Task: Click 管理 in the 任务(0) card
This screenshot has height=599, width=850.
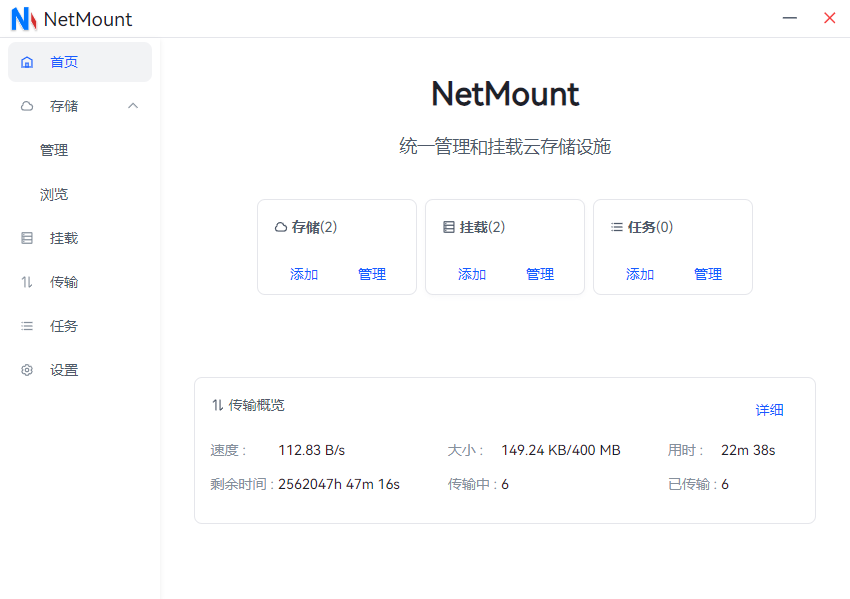Action: point(708,274)
